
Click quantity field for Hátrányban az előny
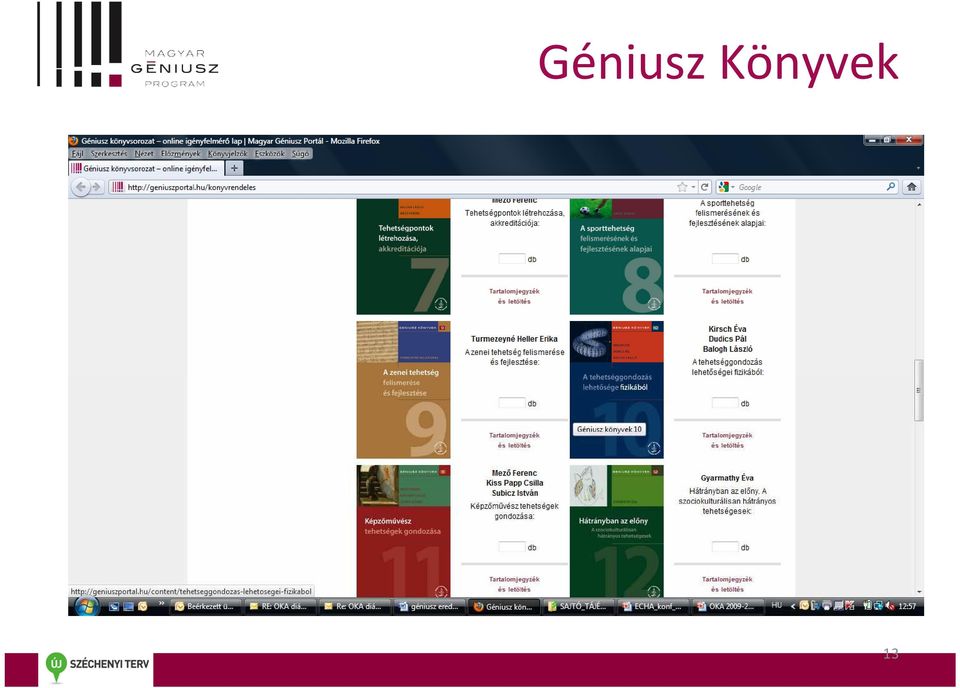(725, 547)
